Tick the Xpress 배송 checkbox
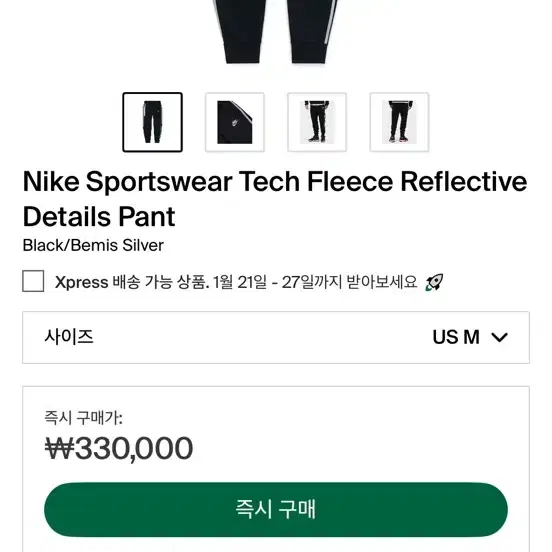This screenshot has width=552, height=552. [33, 281]
